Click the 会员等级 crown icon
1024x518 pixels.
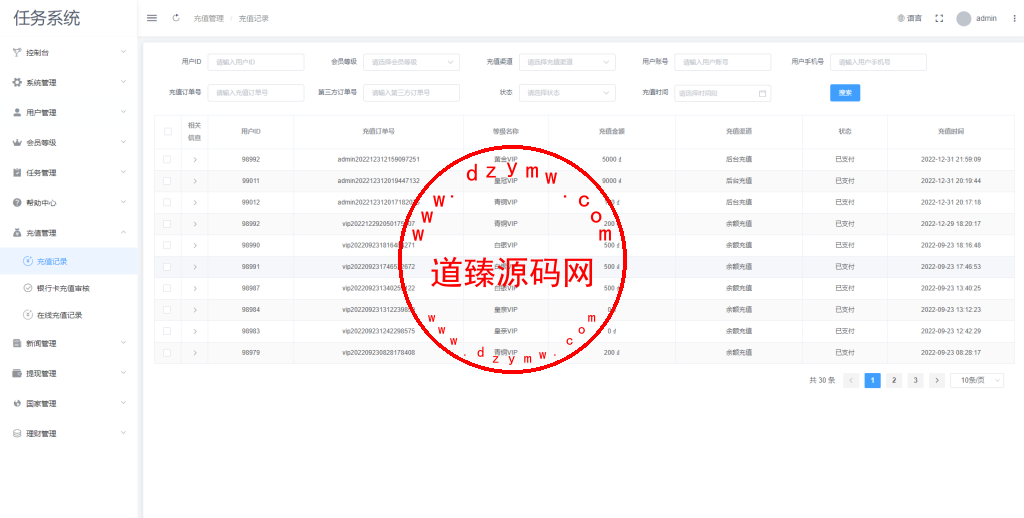[17, 142]
